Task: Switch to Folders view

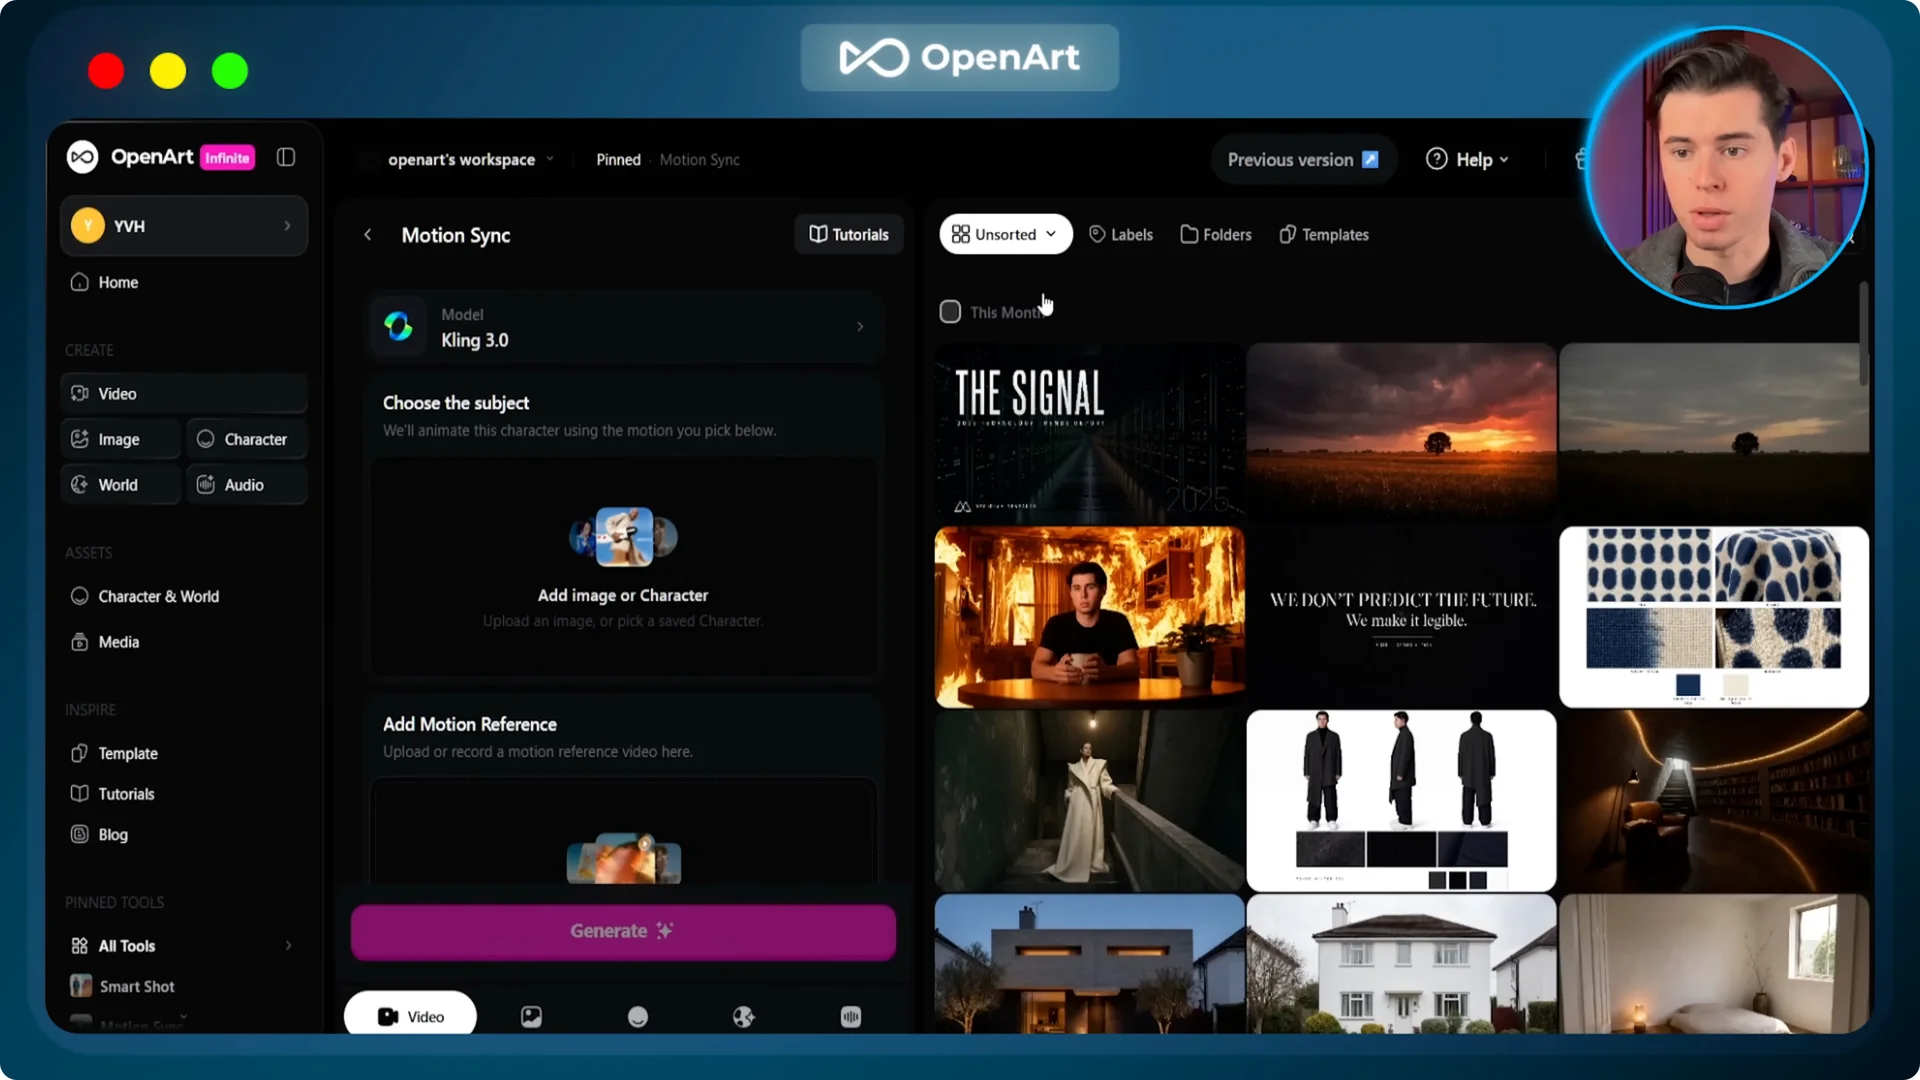Action: click(1215, 234)
